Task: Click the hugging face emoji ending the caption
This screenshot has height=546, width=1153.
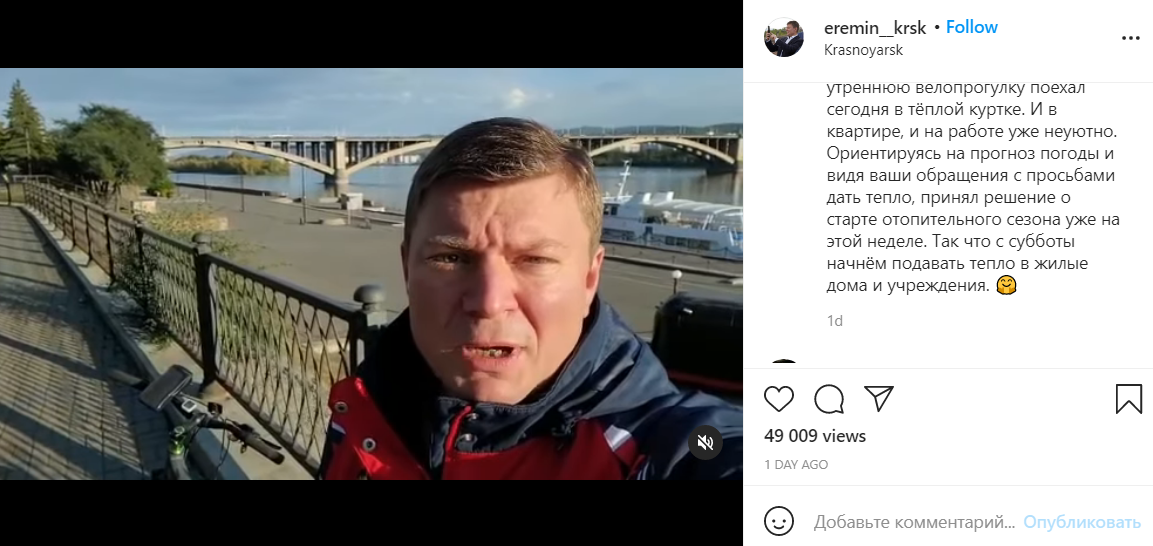Action: click(1006, 287)
